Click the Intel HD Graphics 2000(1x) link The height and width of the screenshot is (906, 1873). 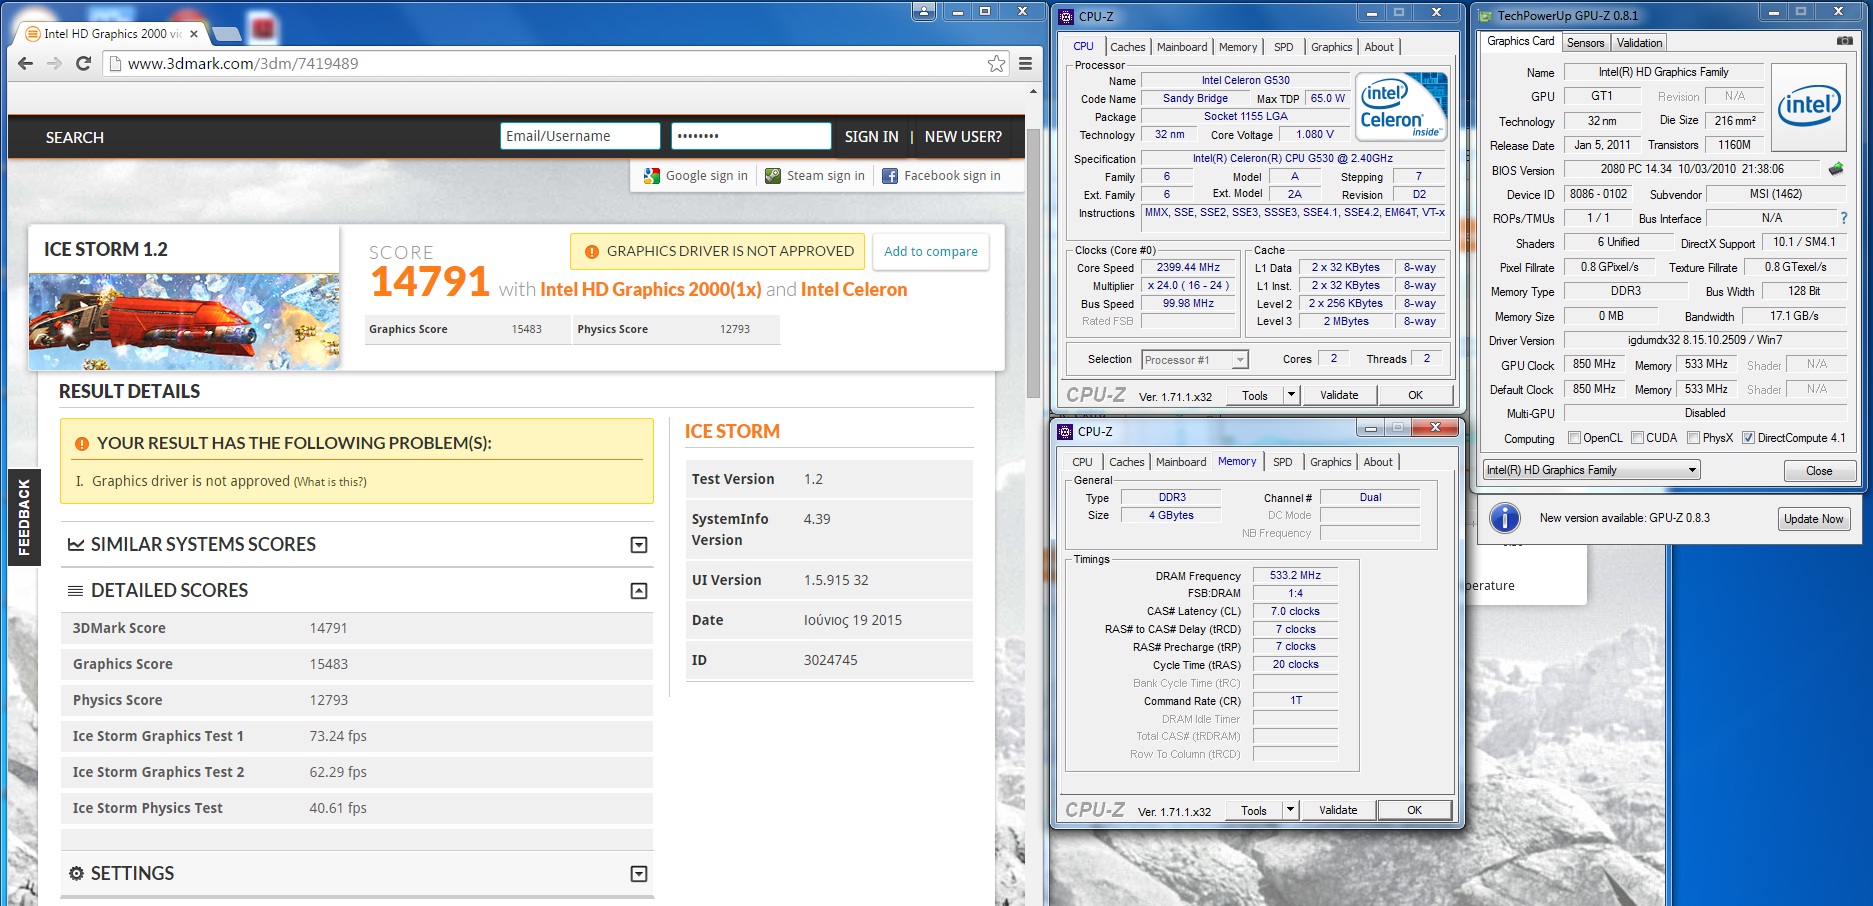[651, 289]
